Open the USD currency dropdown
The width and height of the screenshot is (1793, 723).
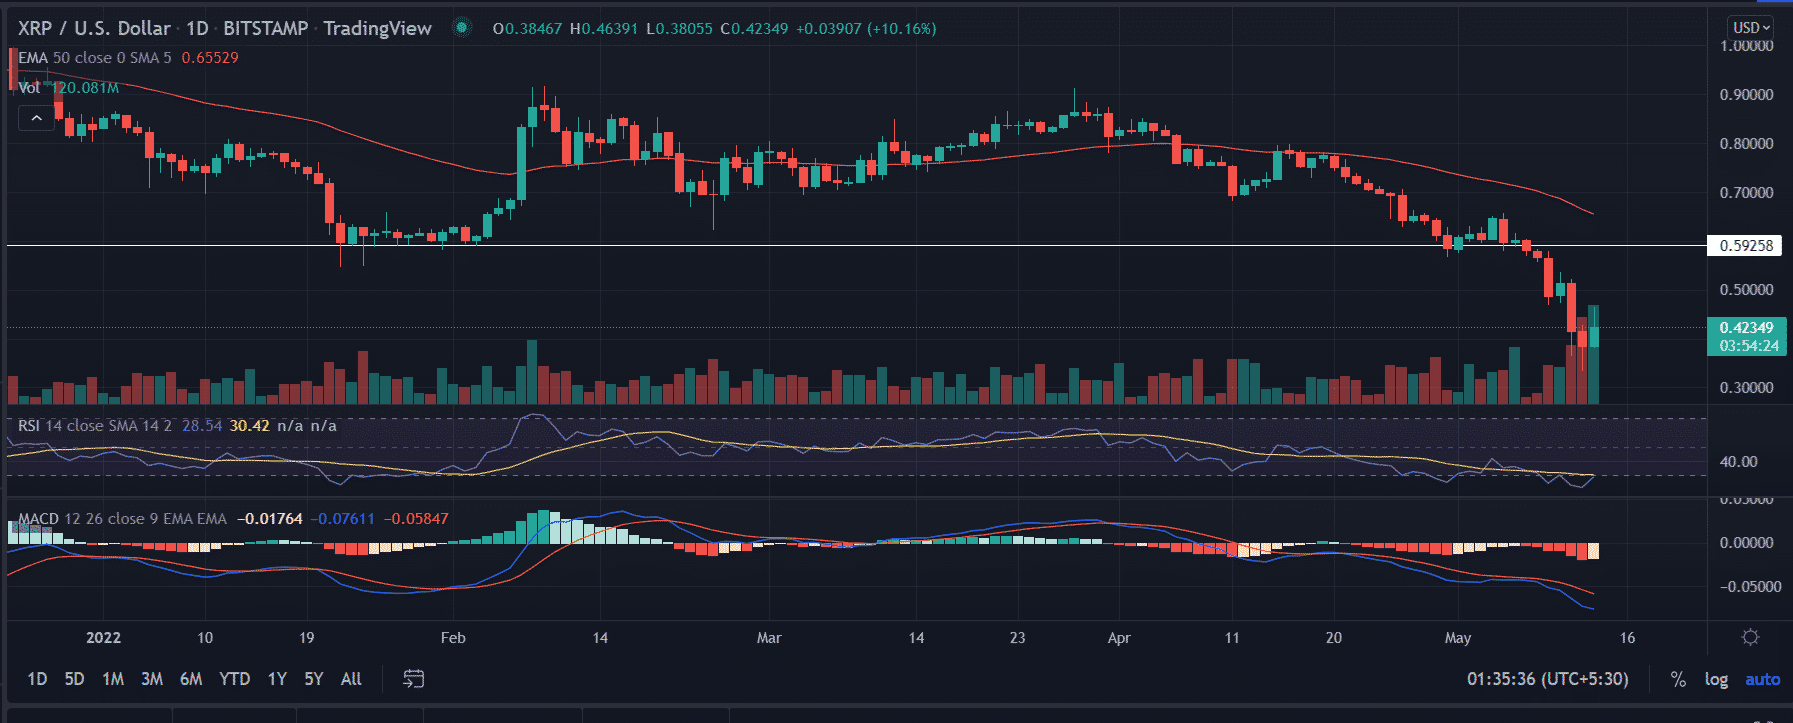click(x=1751, y=28)
